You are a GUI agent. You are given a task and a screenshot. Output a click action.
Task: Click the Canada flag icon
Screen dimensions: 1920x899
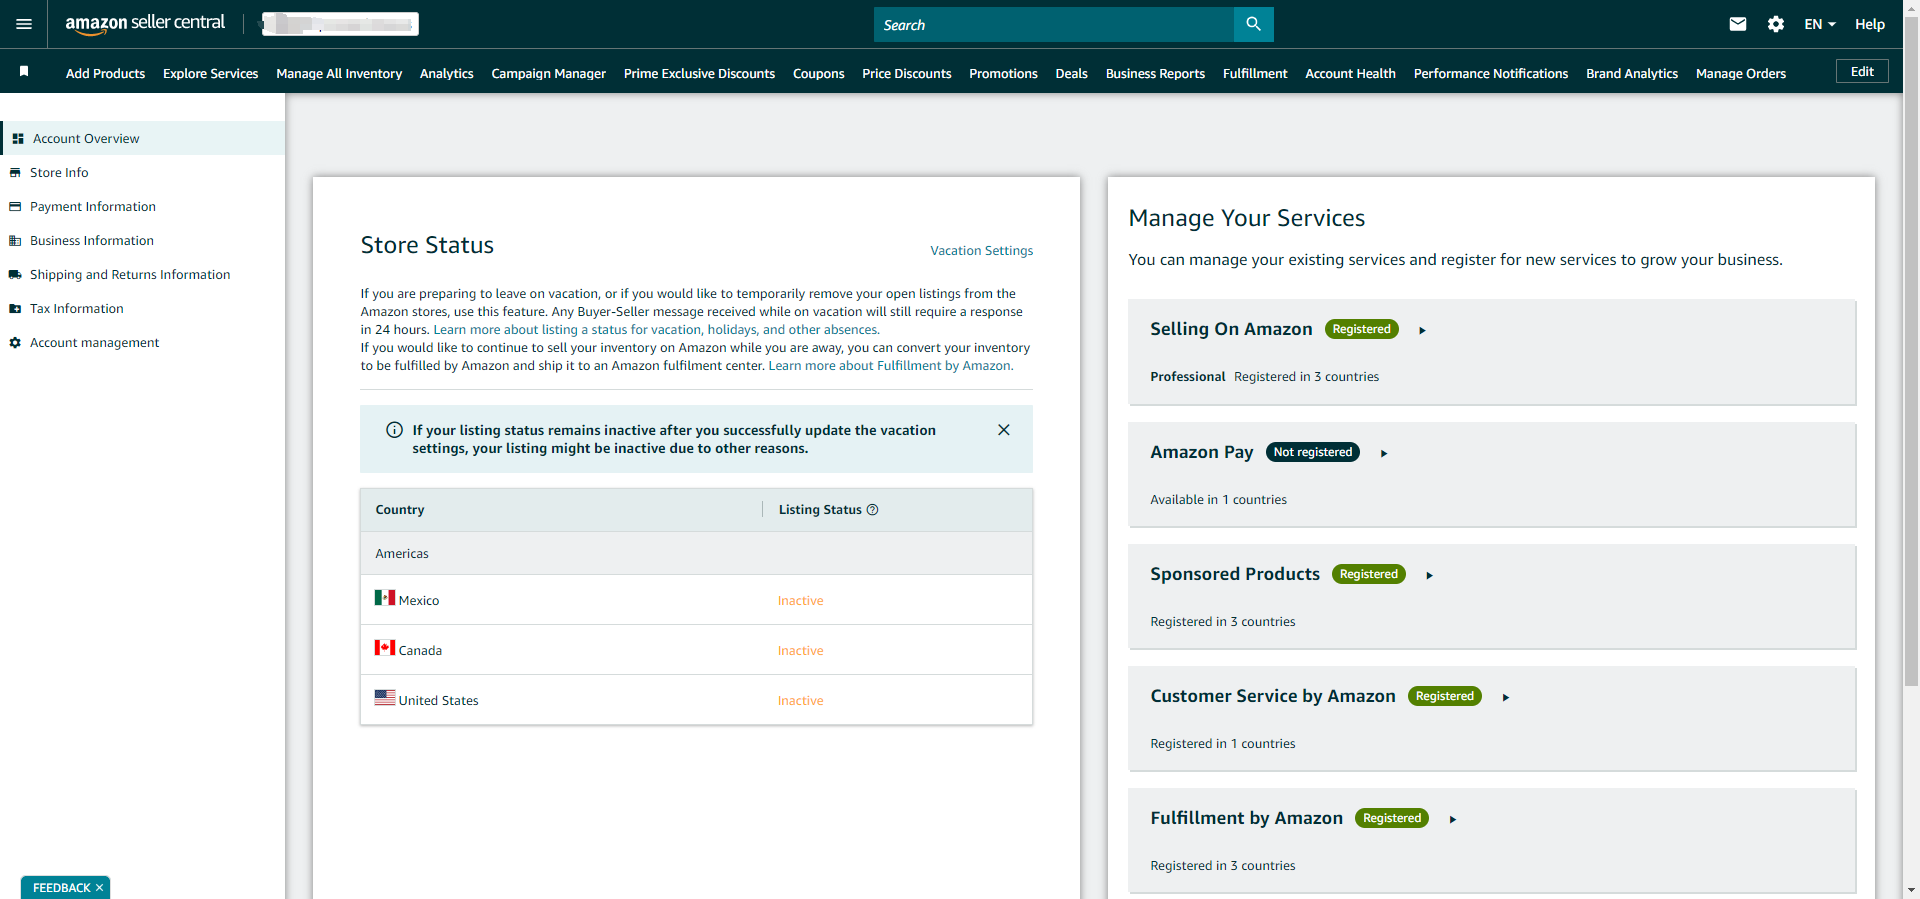385,648
